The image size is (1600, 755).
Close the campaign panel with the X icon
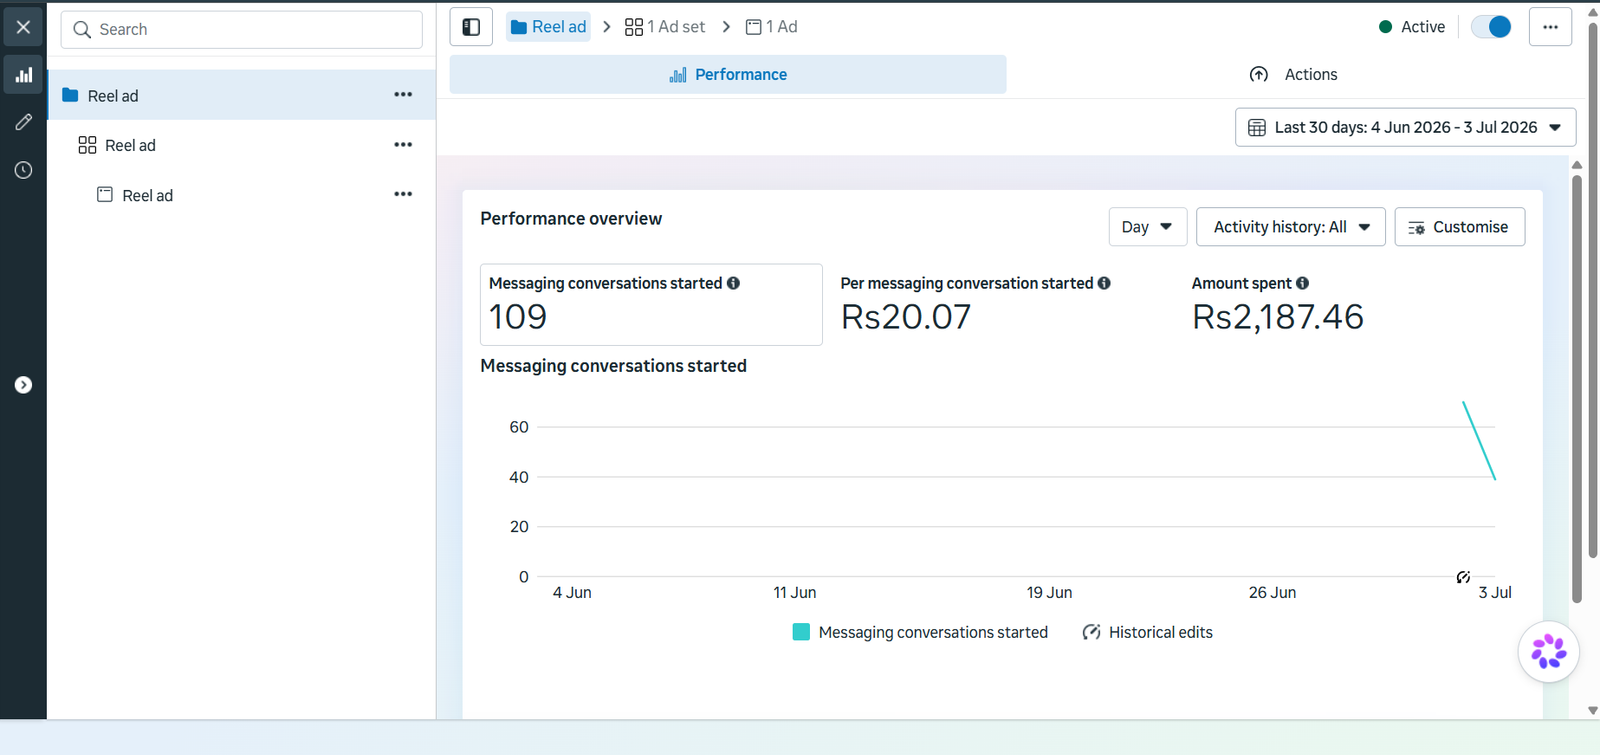tap(23, 27)
